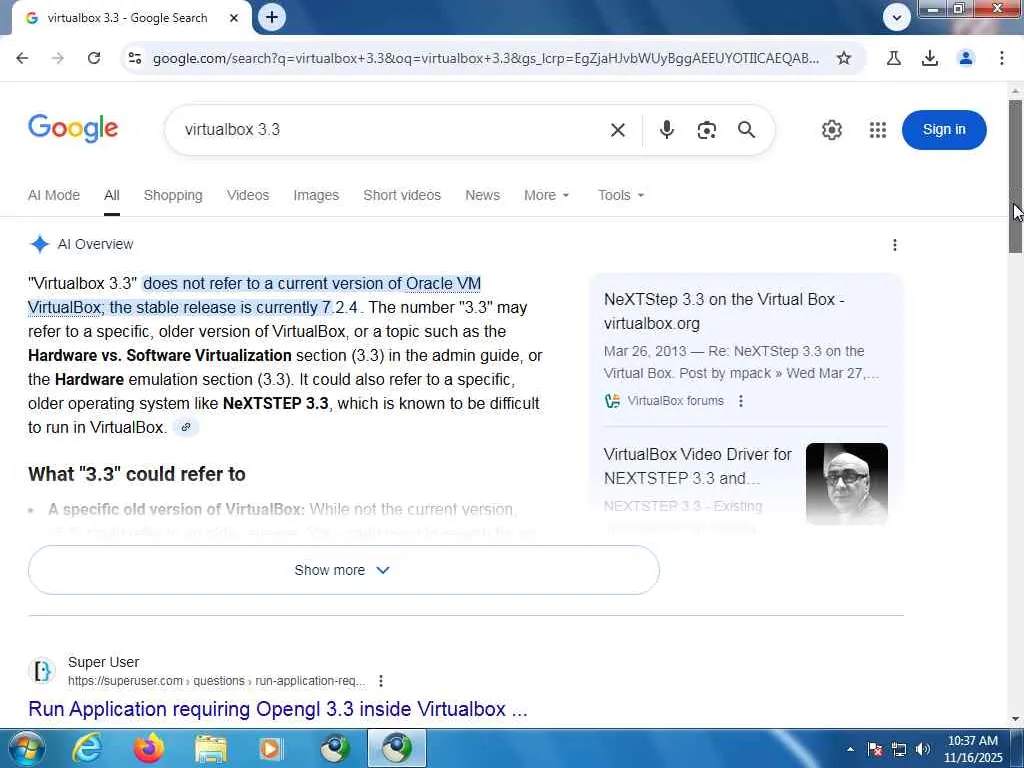Open the volume speaker tray icon

[923, 749]
